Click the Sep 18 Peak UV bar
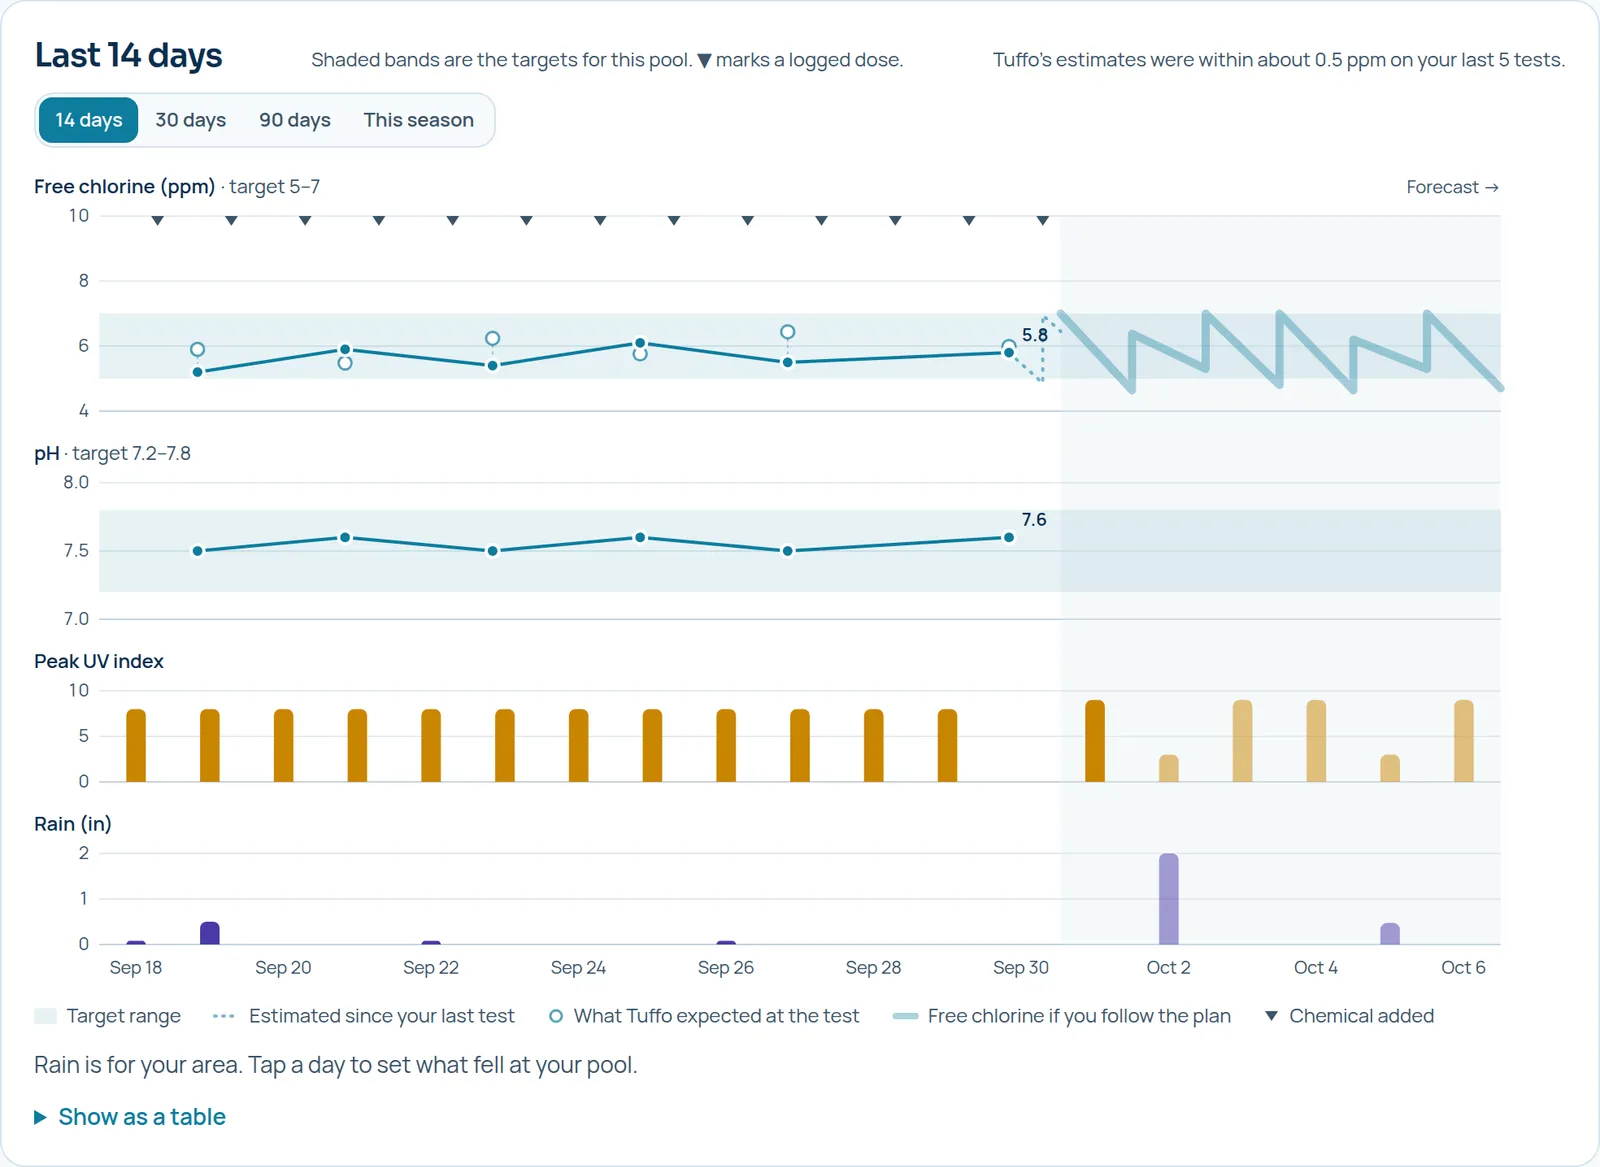 pyautogui.click(x=136, y=745)
